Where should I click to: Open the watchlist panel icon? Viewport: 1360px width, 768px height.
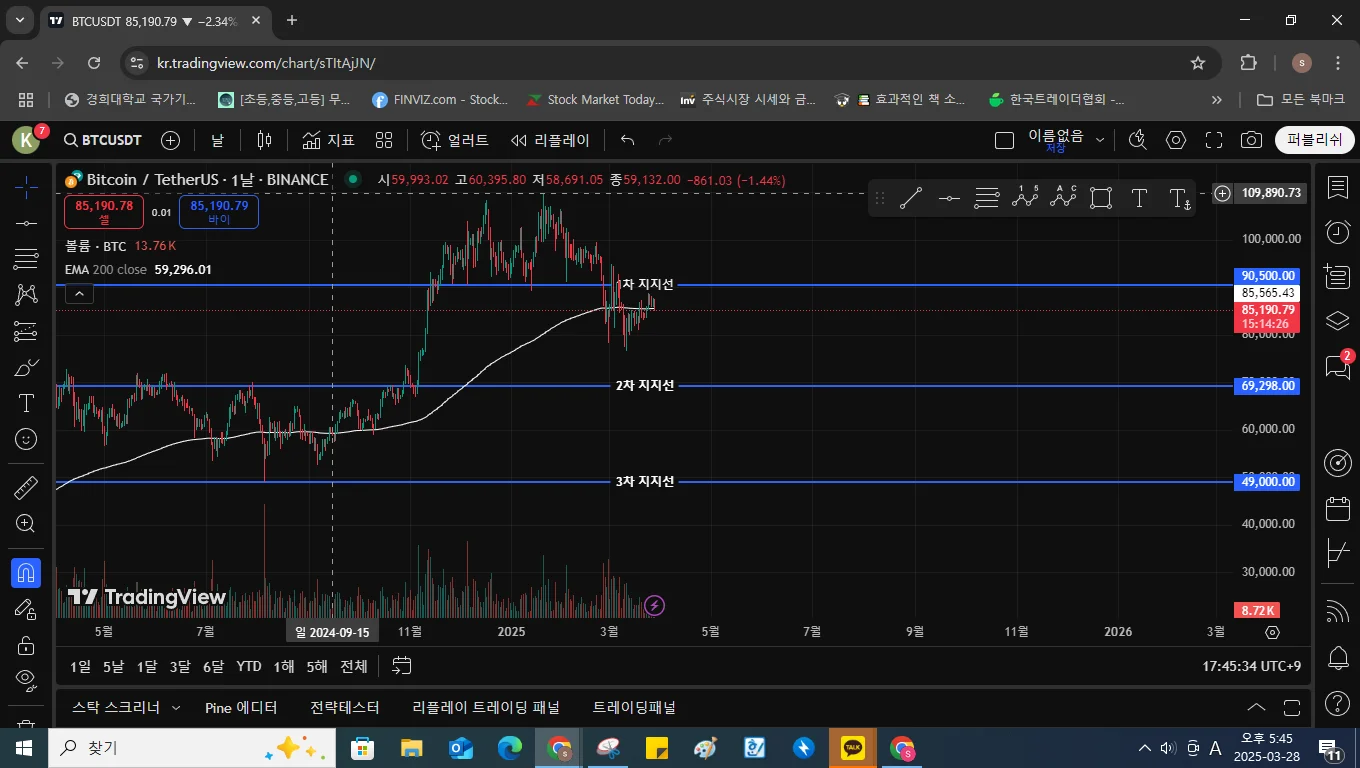pos(1337,187)
